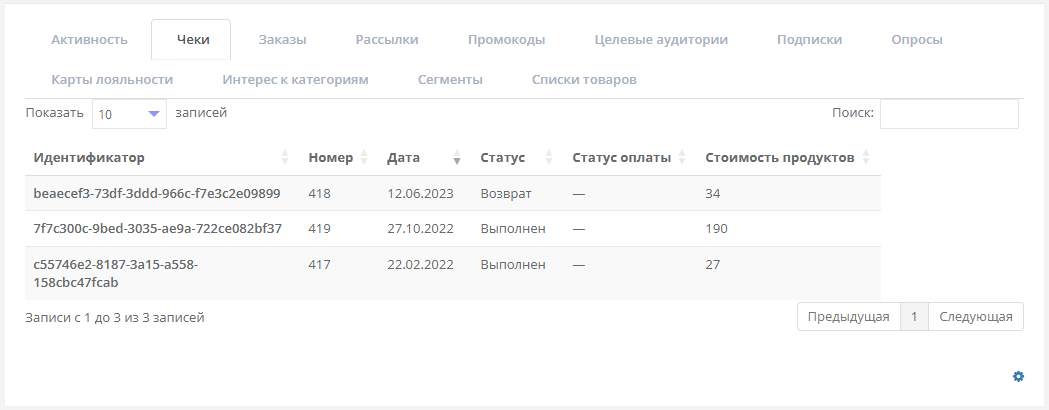The image size is (1049, 410).
Task: Focus the Поиск search field
Action: (x=949, y=114)
